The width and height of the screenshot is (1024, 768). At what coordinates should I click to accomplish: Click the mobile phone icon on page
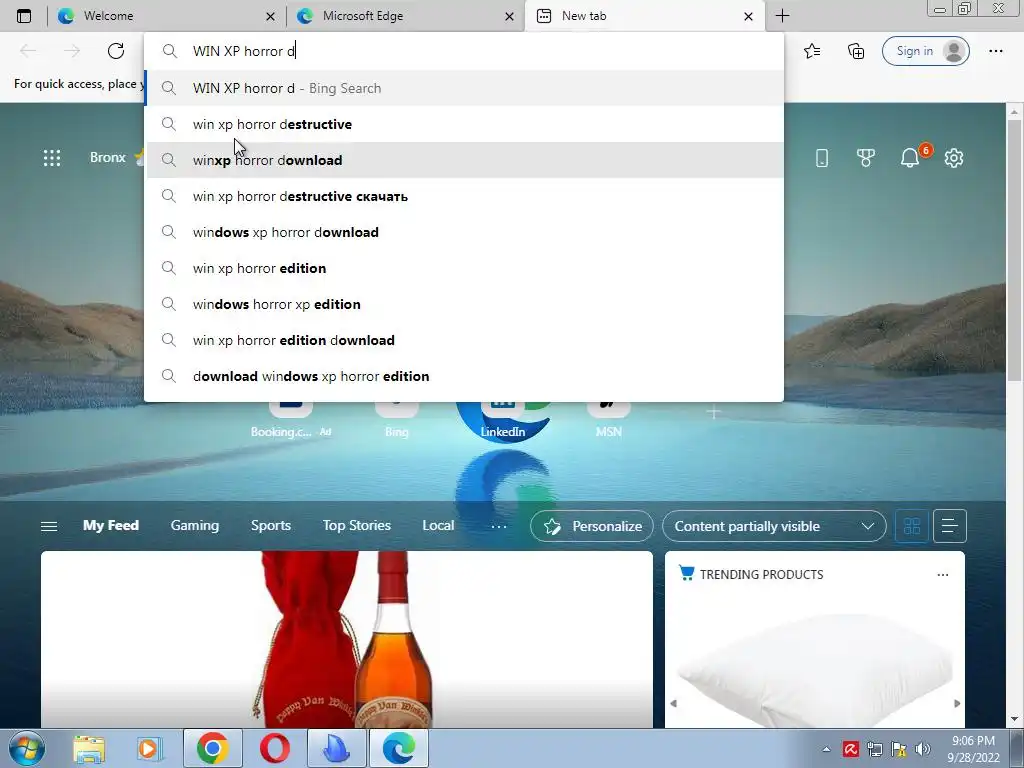822,157
